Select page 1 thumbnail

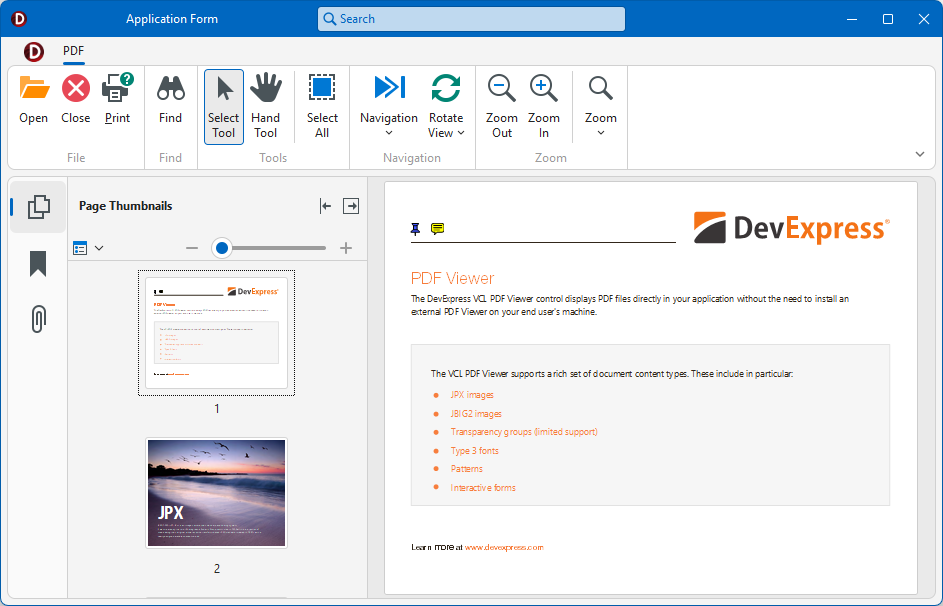[x=217, y=333]
